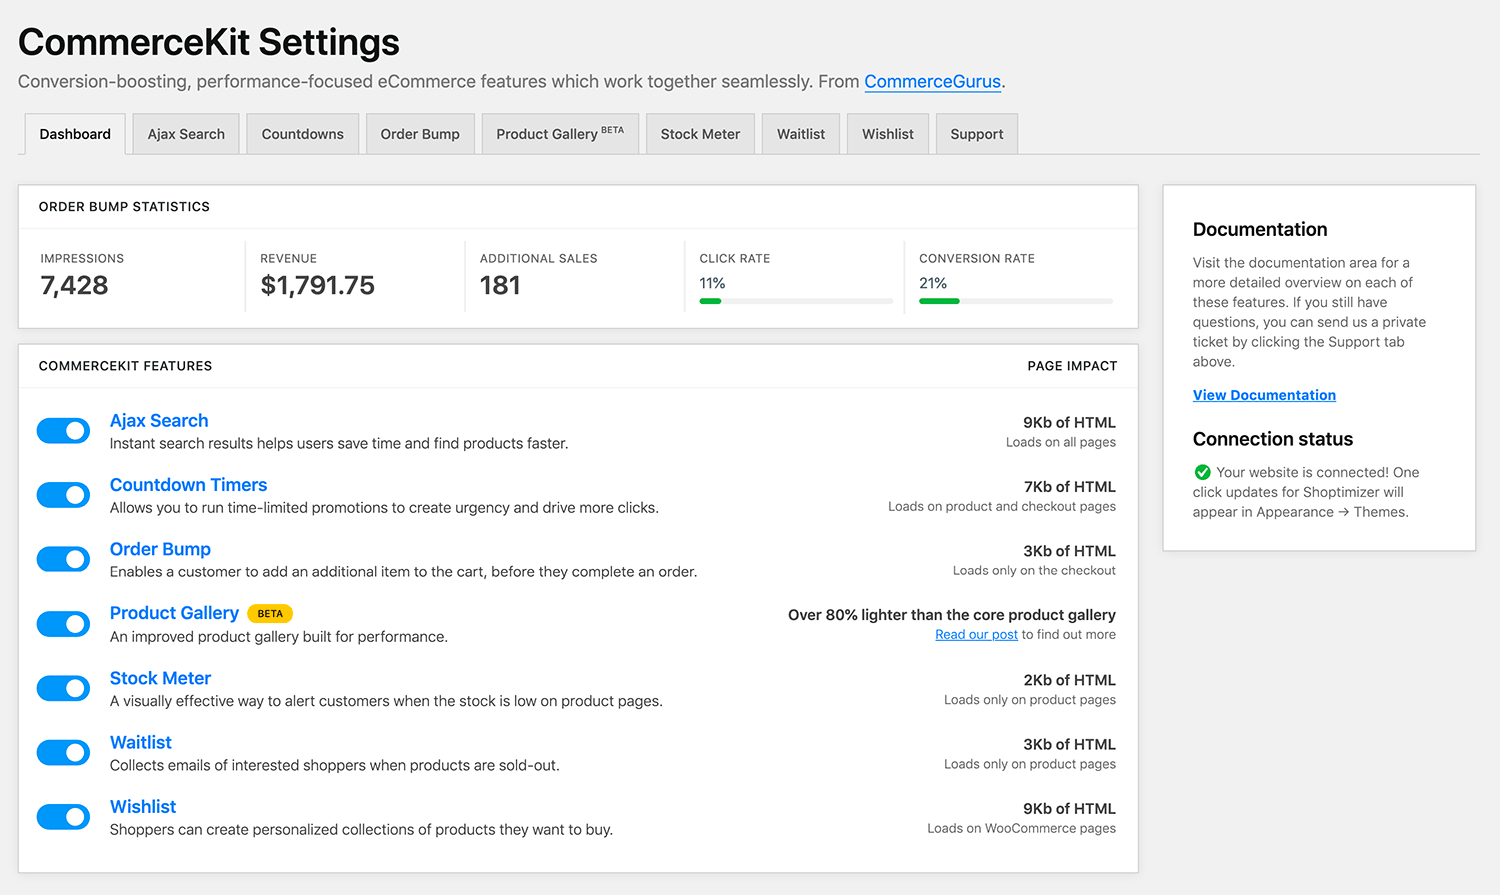Toggle the Ajax Search feature switch
The image size is (1500, 895).
tap(63, 431)
